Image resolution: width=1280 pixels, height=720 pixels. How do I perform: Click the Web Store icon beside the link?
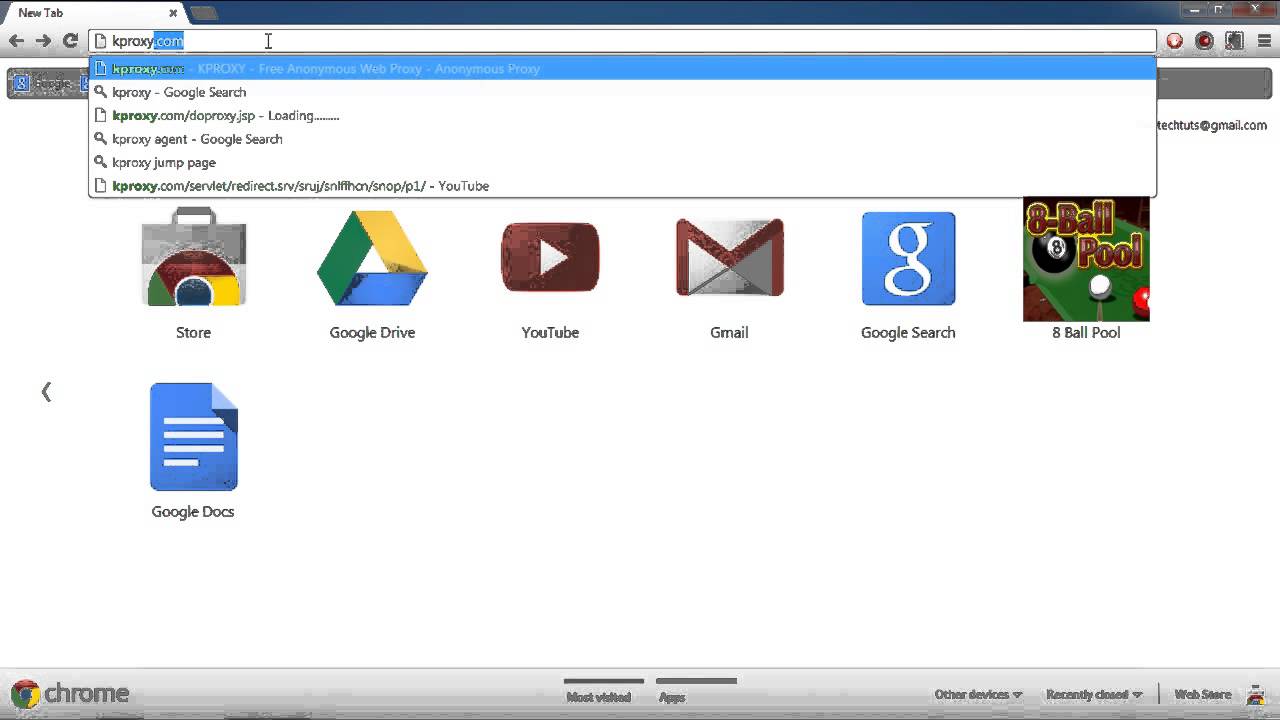1255,694
